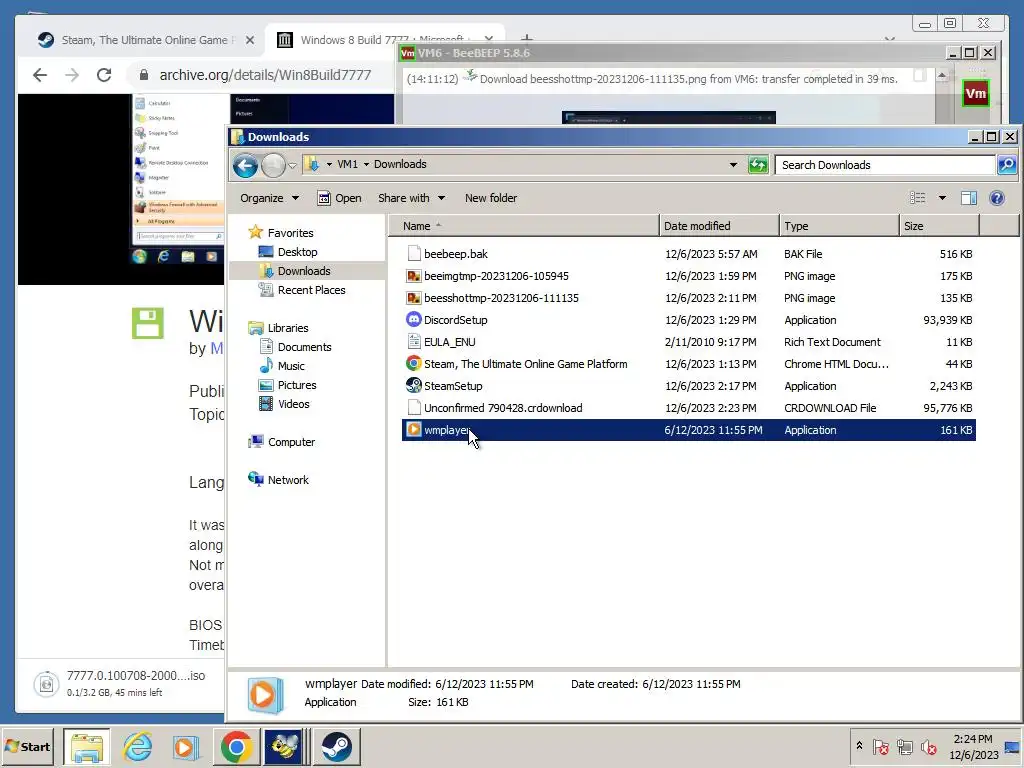Switch to Google Chrome in the taskbar
The image size is (1024, 768).
pyautogui.click(x=236, y=747)
